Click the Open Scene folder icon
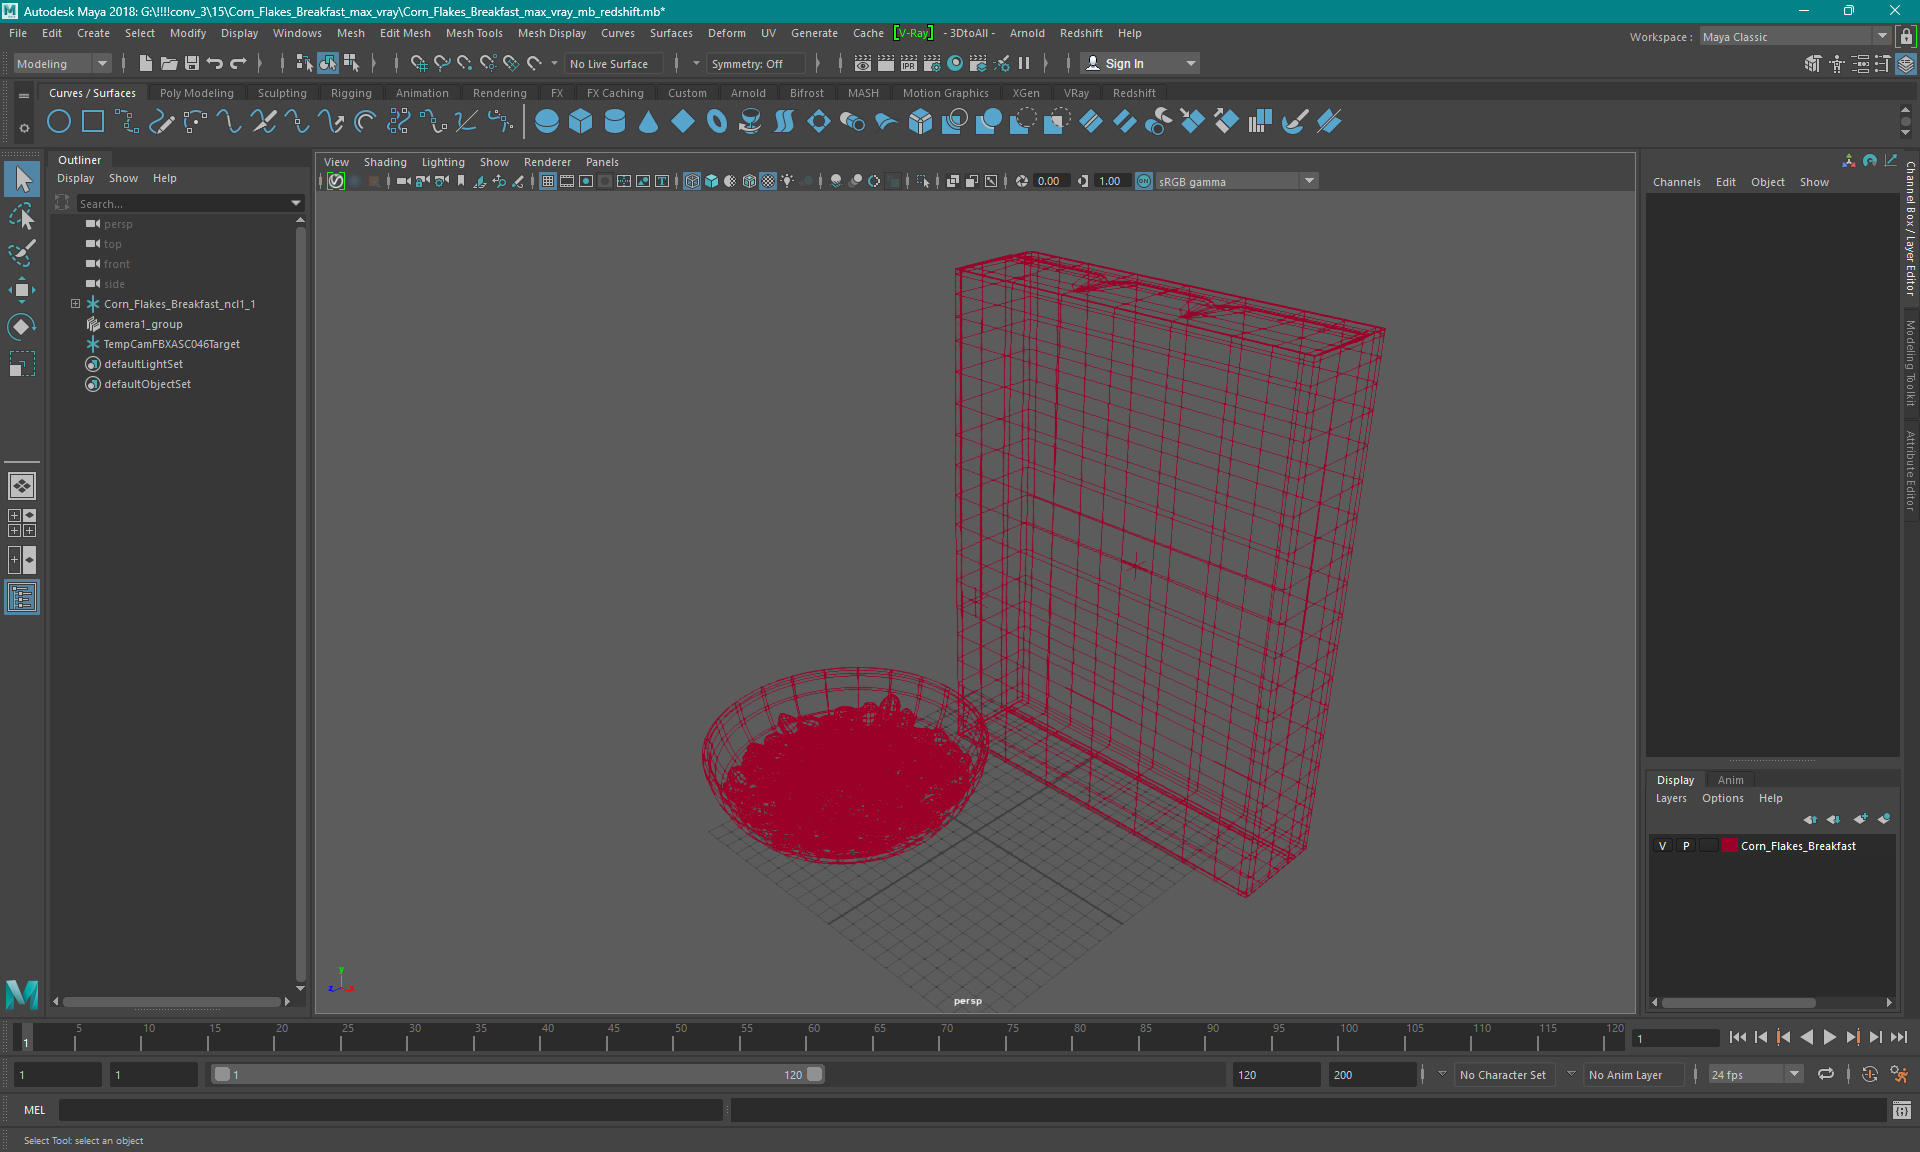Image resolution: width=1920 pixels, height=1152 pixels. [x=169, y=63]
